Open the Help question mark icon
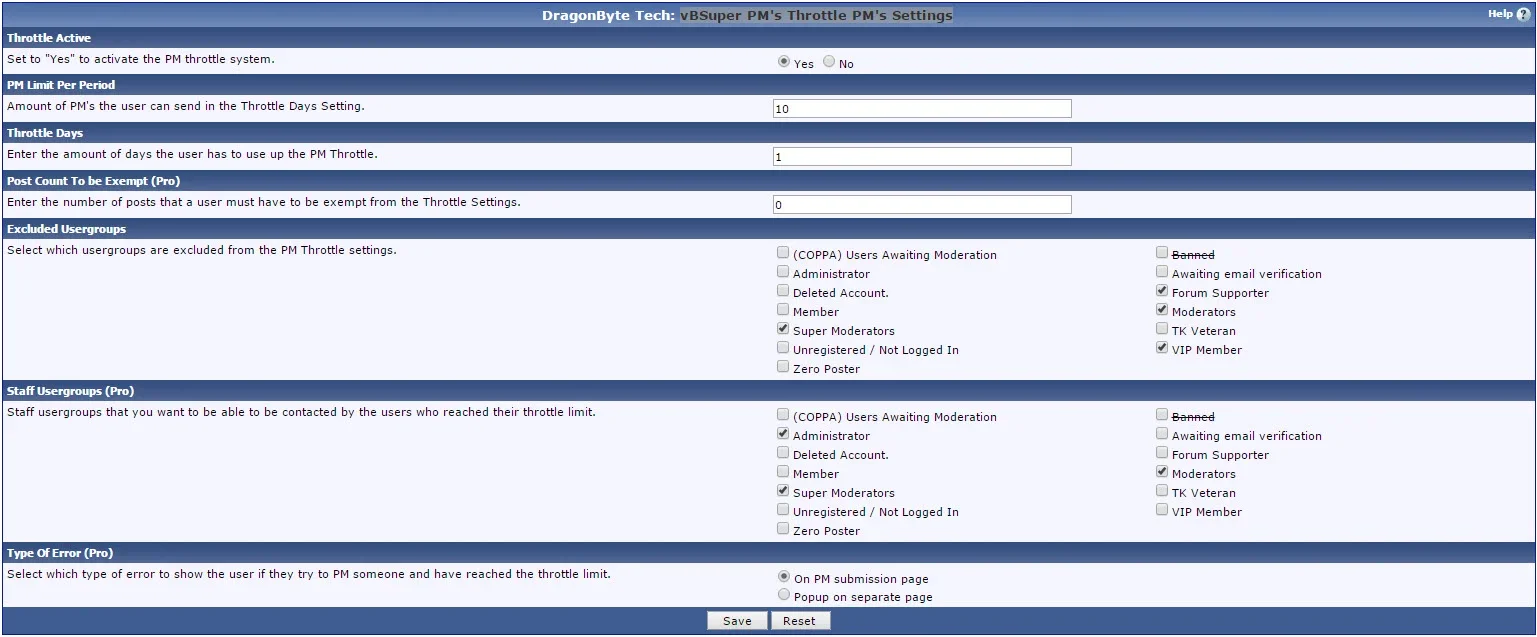The width and height of the screenshot is (1537, 637). (1524, 14)
